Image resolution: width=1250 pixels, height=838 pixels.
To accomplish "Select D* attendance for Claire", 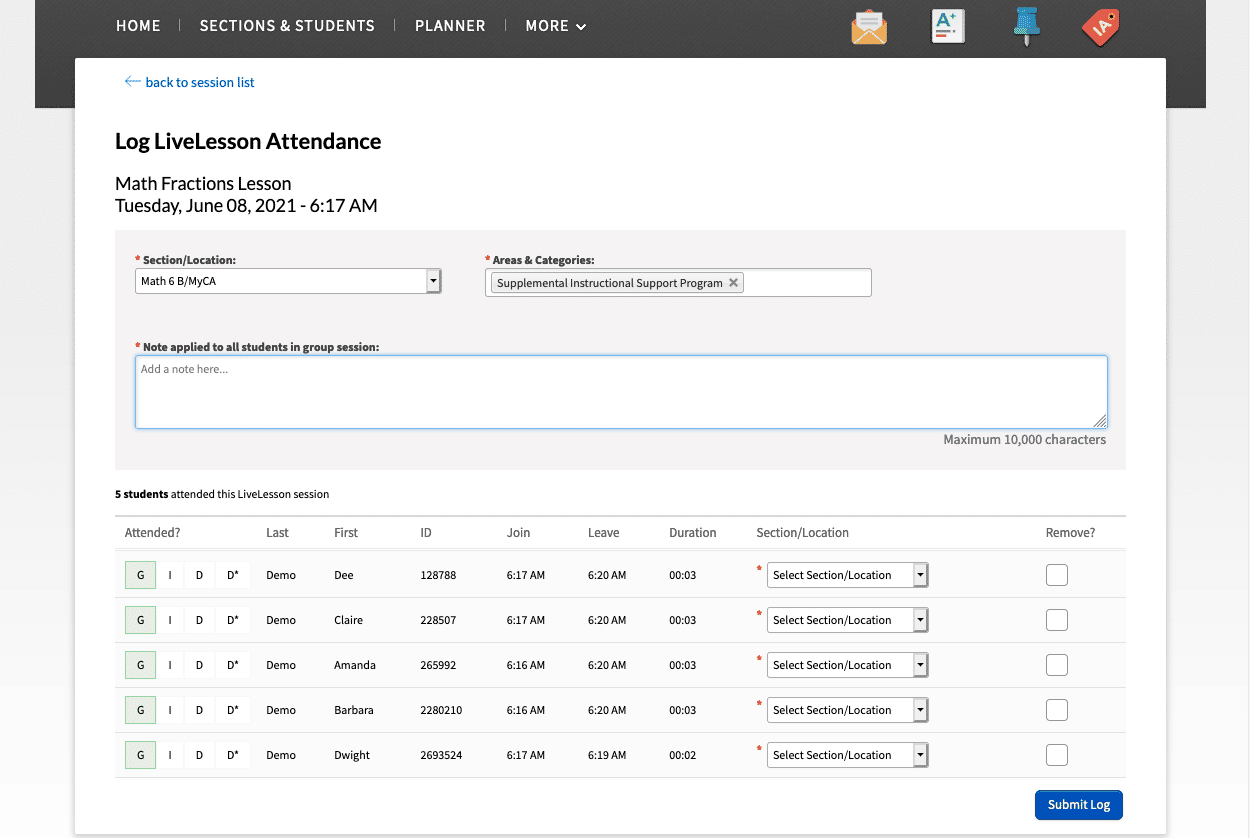I will [x=233, y=620].
